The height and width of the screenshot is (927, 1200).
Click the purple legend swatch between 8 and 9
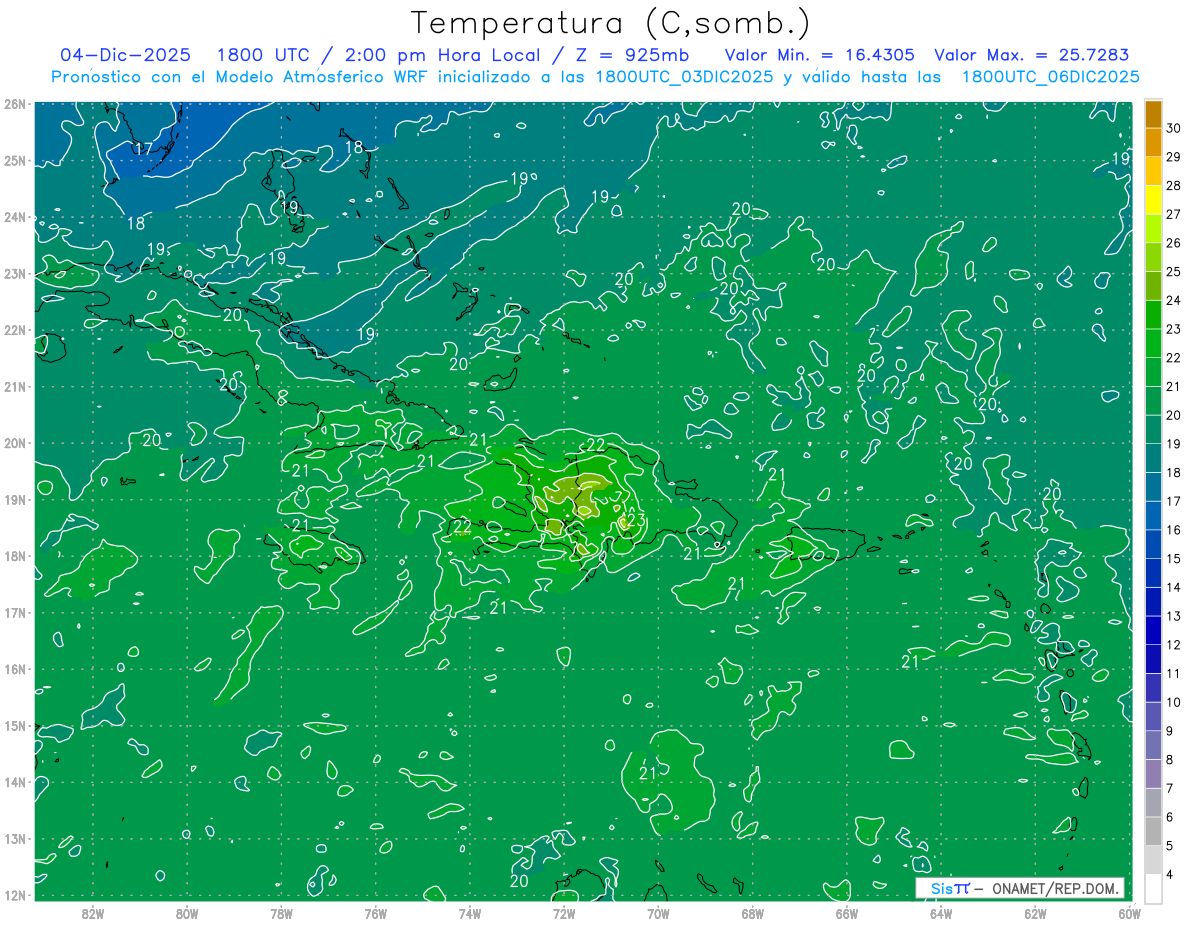(1153, 745)
